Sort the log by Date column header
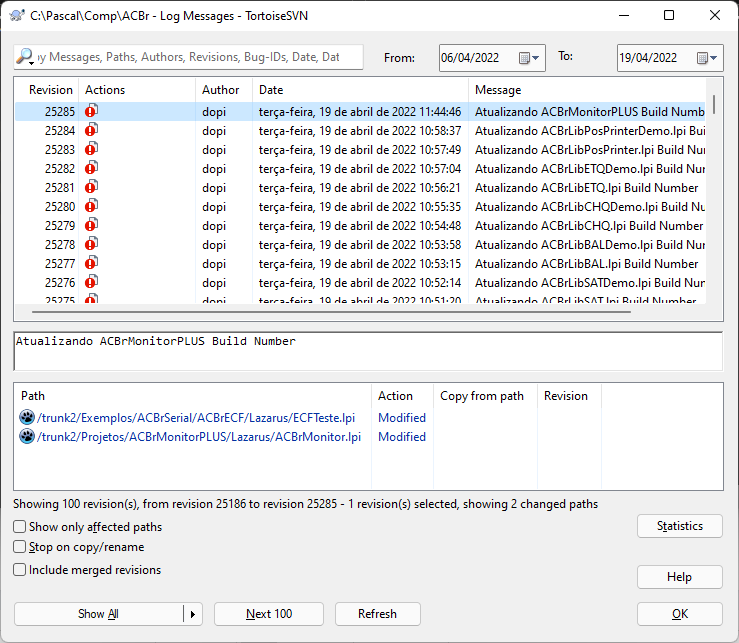 click(x=361, y=90)
